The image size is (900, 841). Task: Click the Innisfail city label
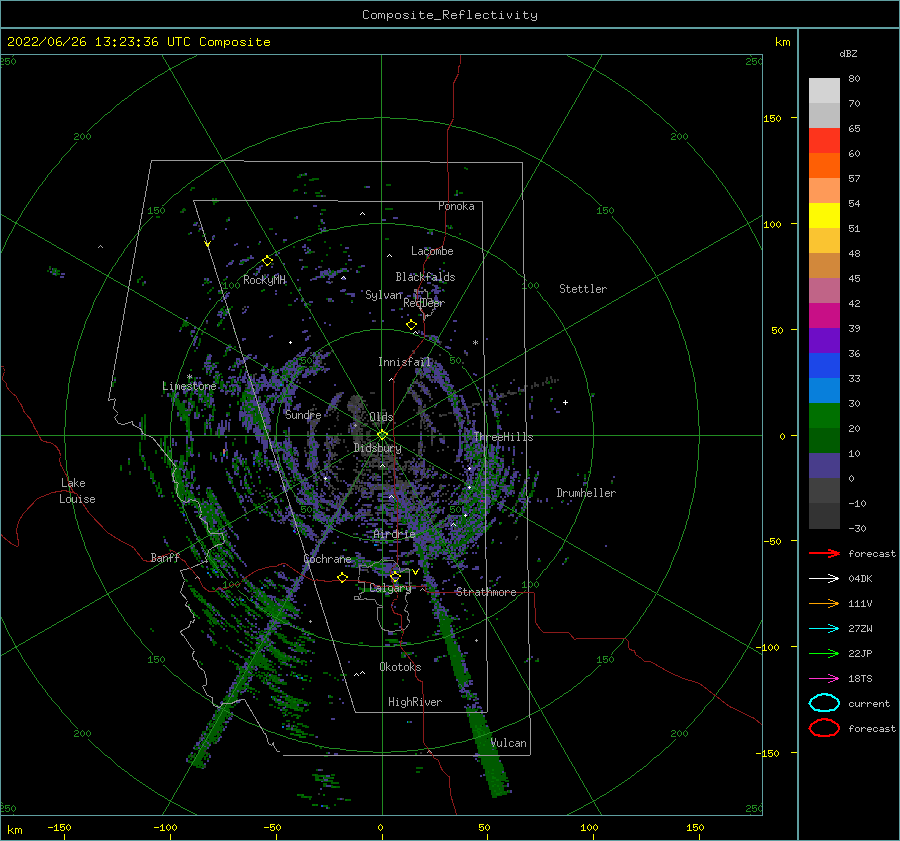(404, 362)
